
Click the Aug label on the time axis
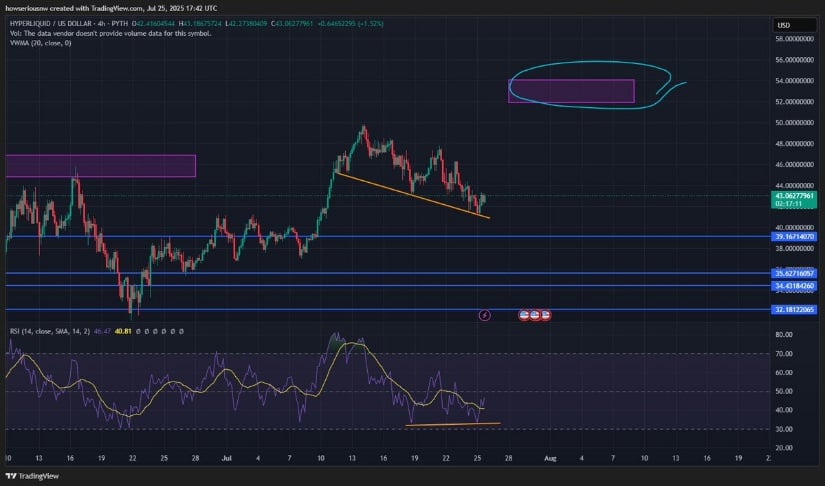click(x=550, y=458)
